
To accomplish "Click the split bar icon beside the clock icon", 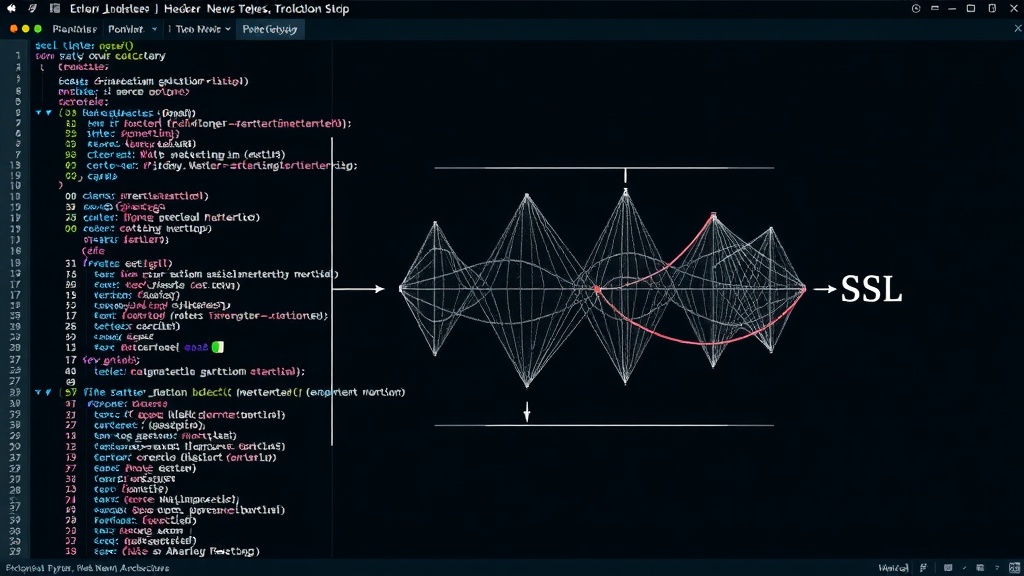I will coord(935,8).
